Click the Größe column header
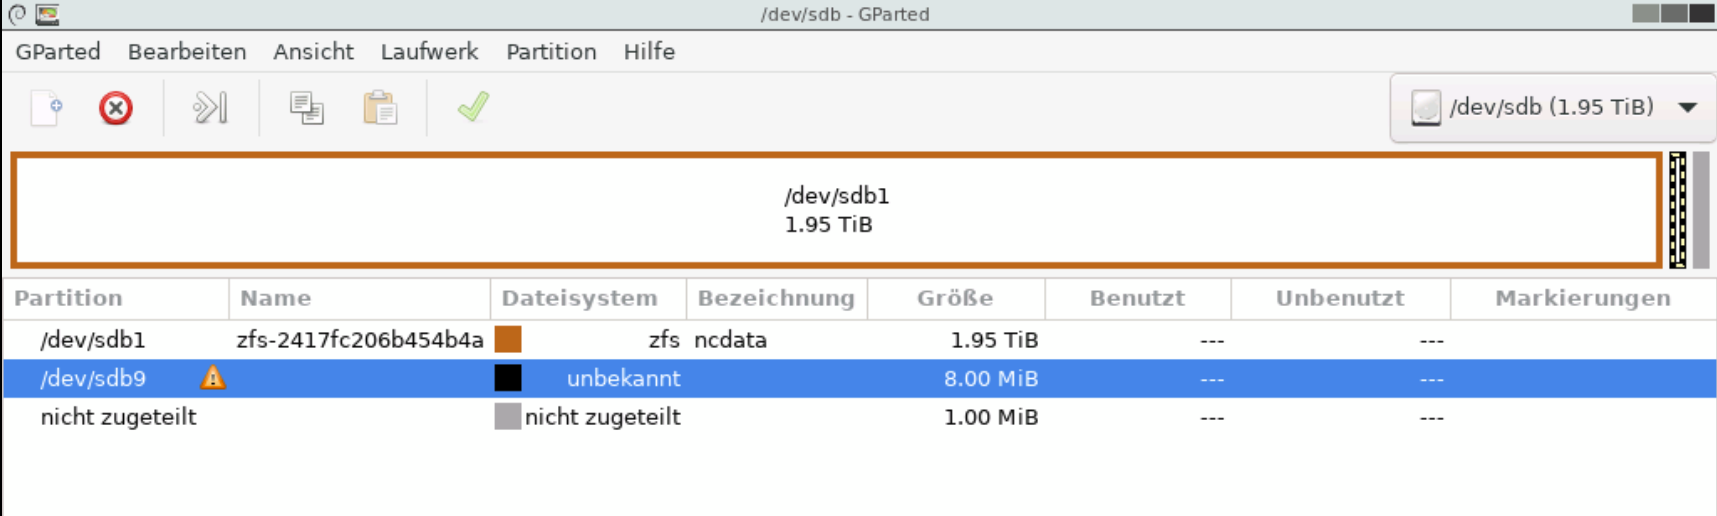Image resolution: width=1717 pixels, height=516 pixels. tap(955, 298)
